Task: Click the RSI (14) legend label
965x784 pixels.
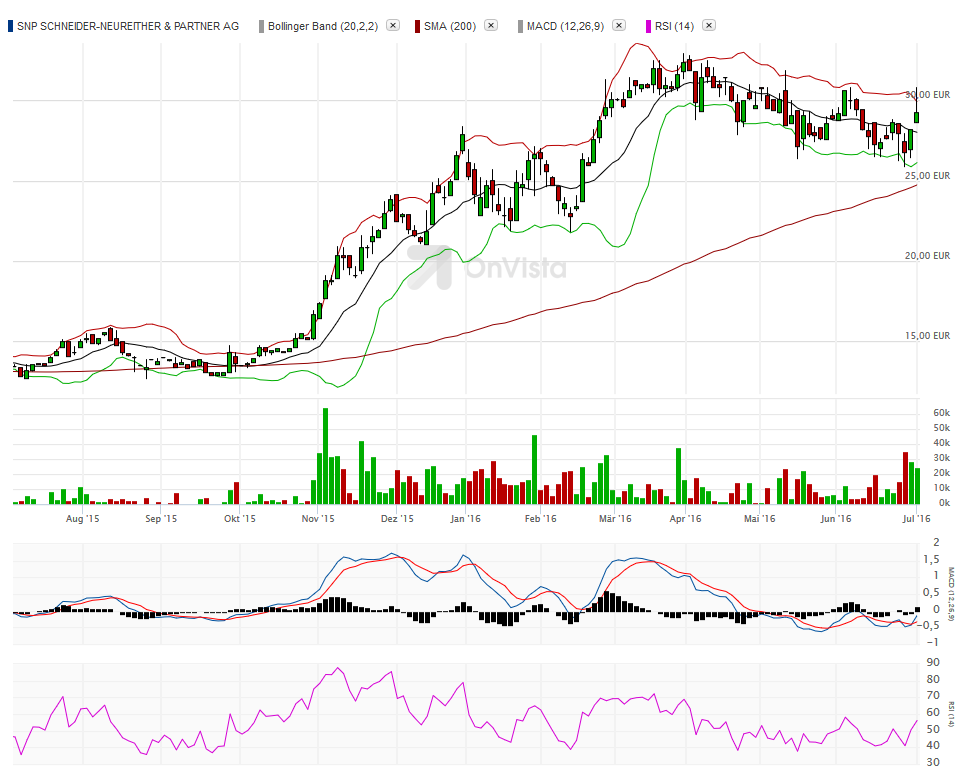Action: point(675,26)
